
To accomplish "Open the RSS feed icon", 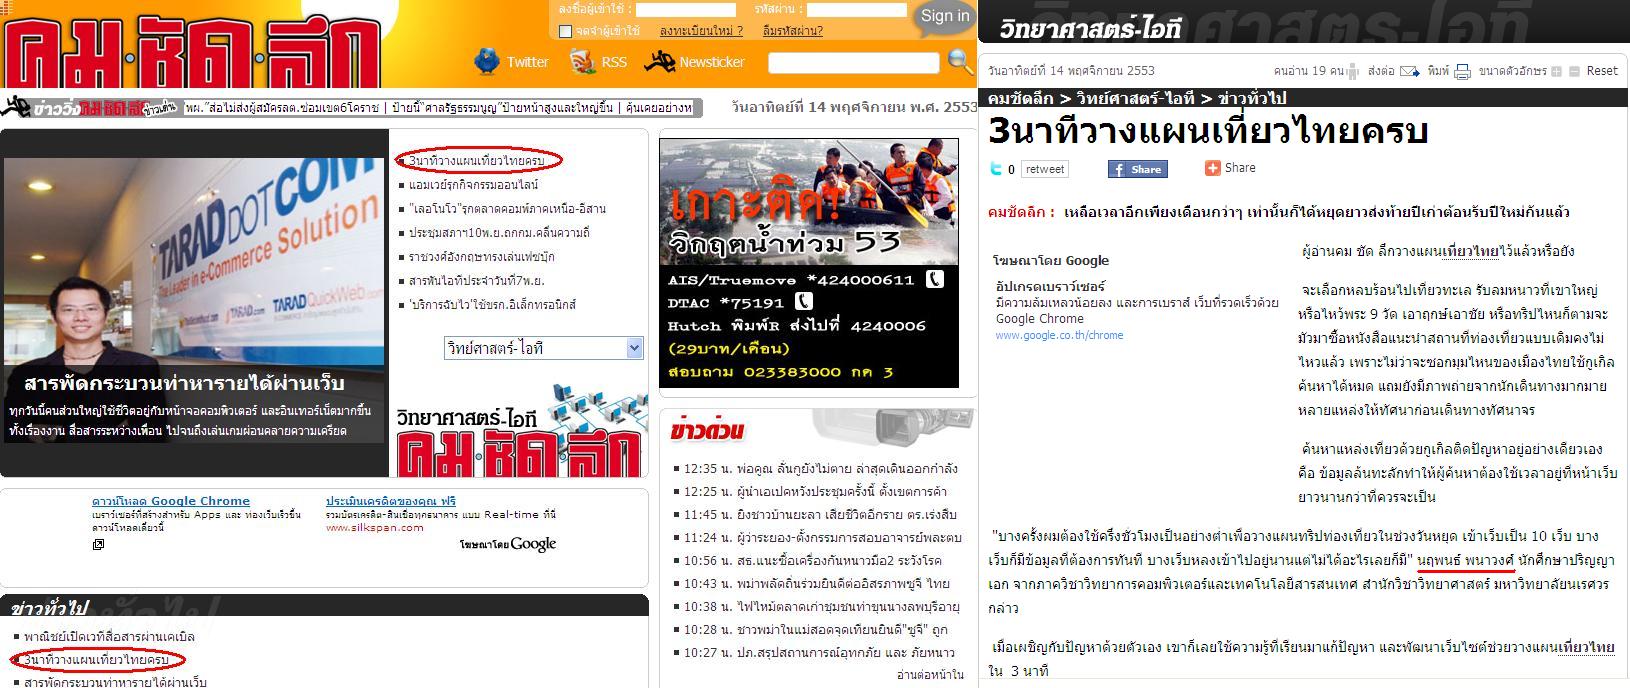I will (582, 62).
